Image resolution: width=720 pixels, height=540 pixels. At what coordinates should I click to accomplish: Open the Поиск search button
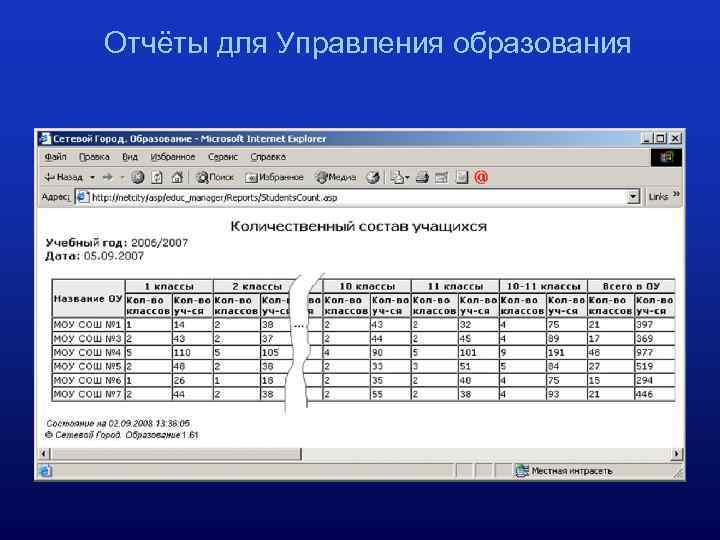(215, 177)
